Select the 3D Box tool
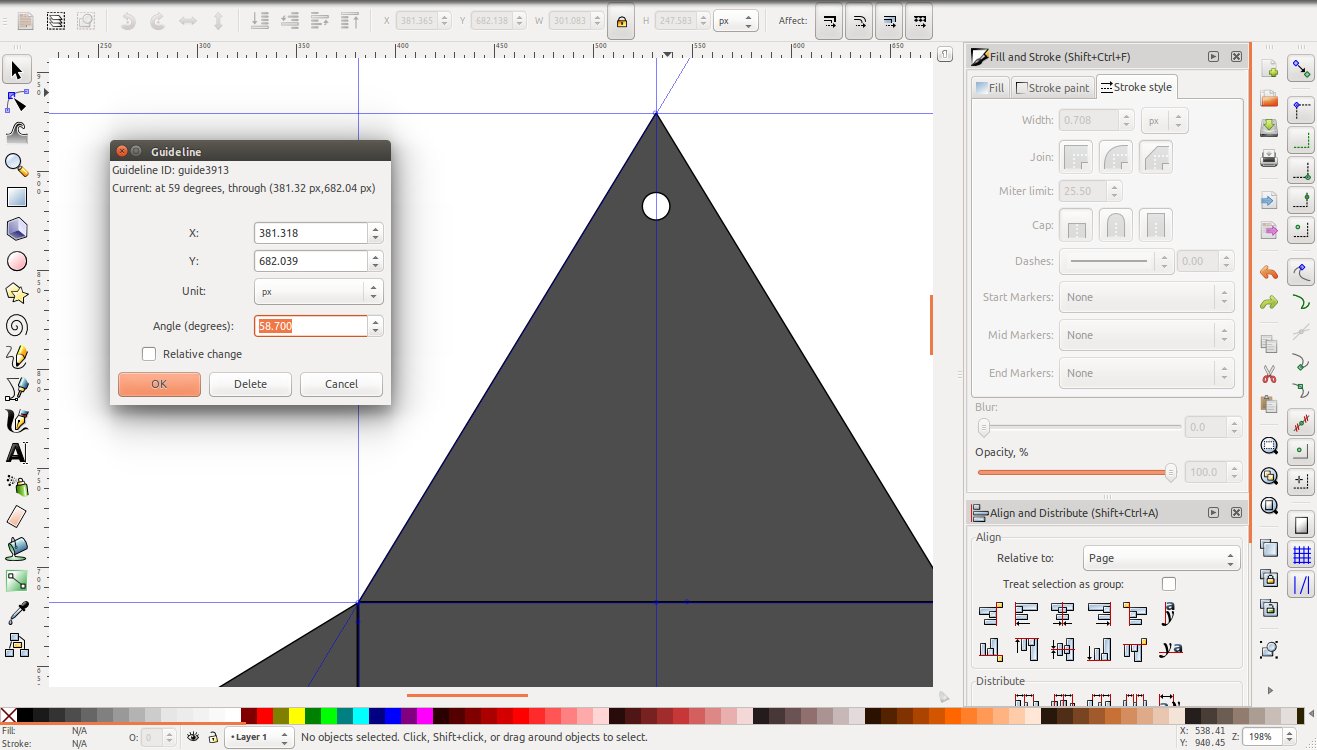Viewport: 1317px width, 750px height. (x=16, y=229)
